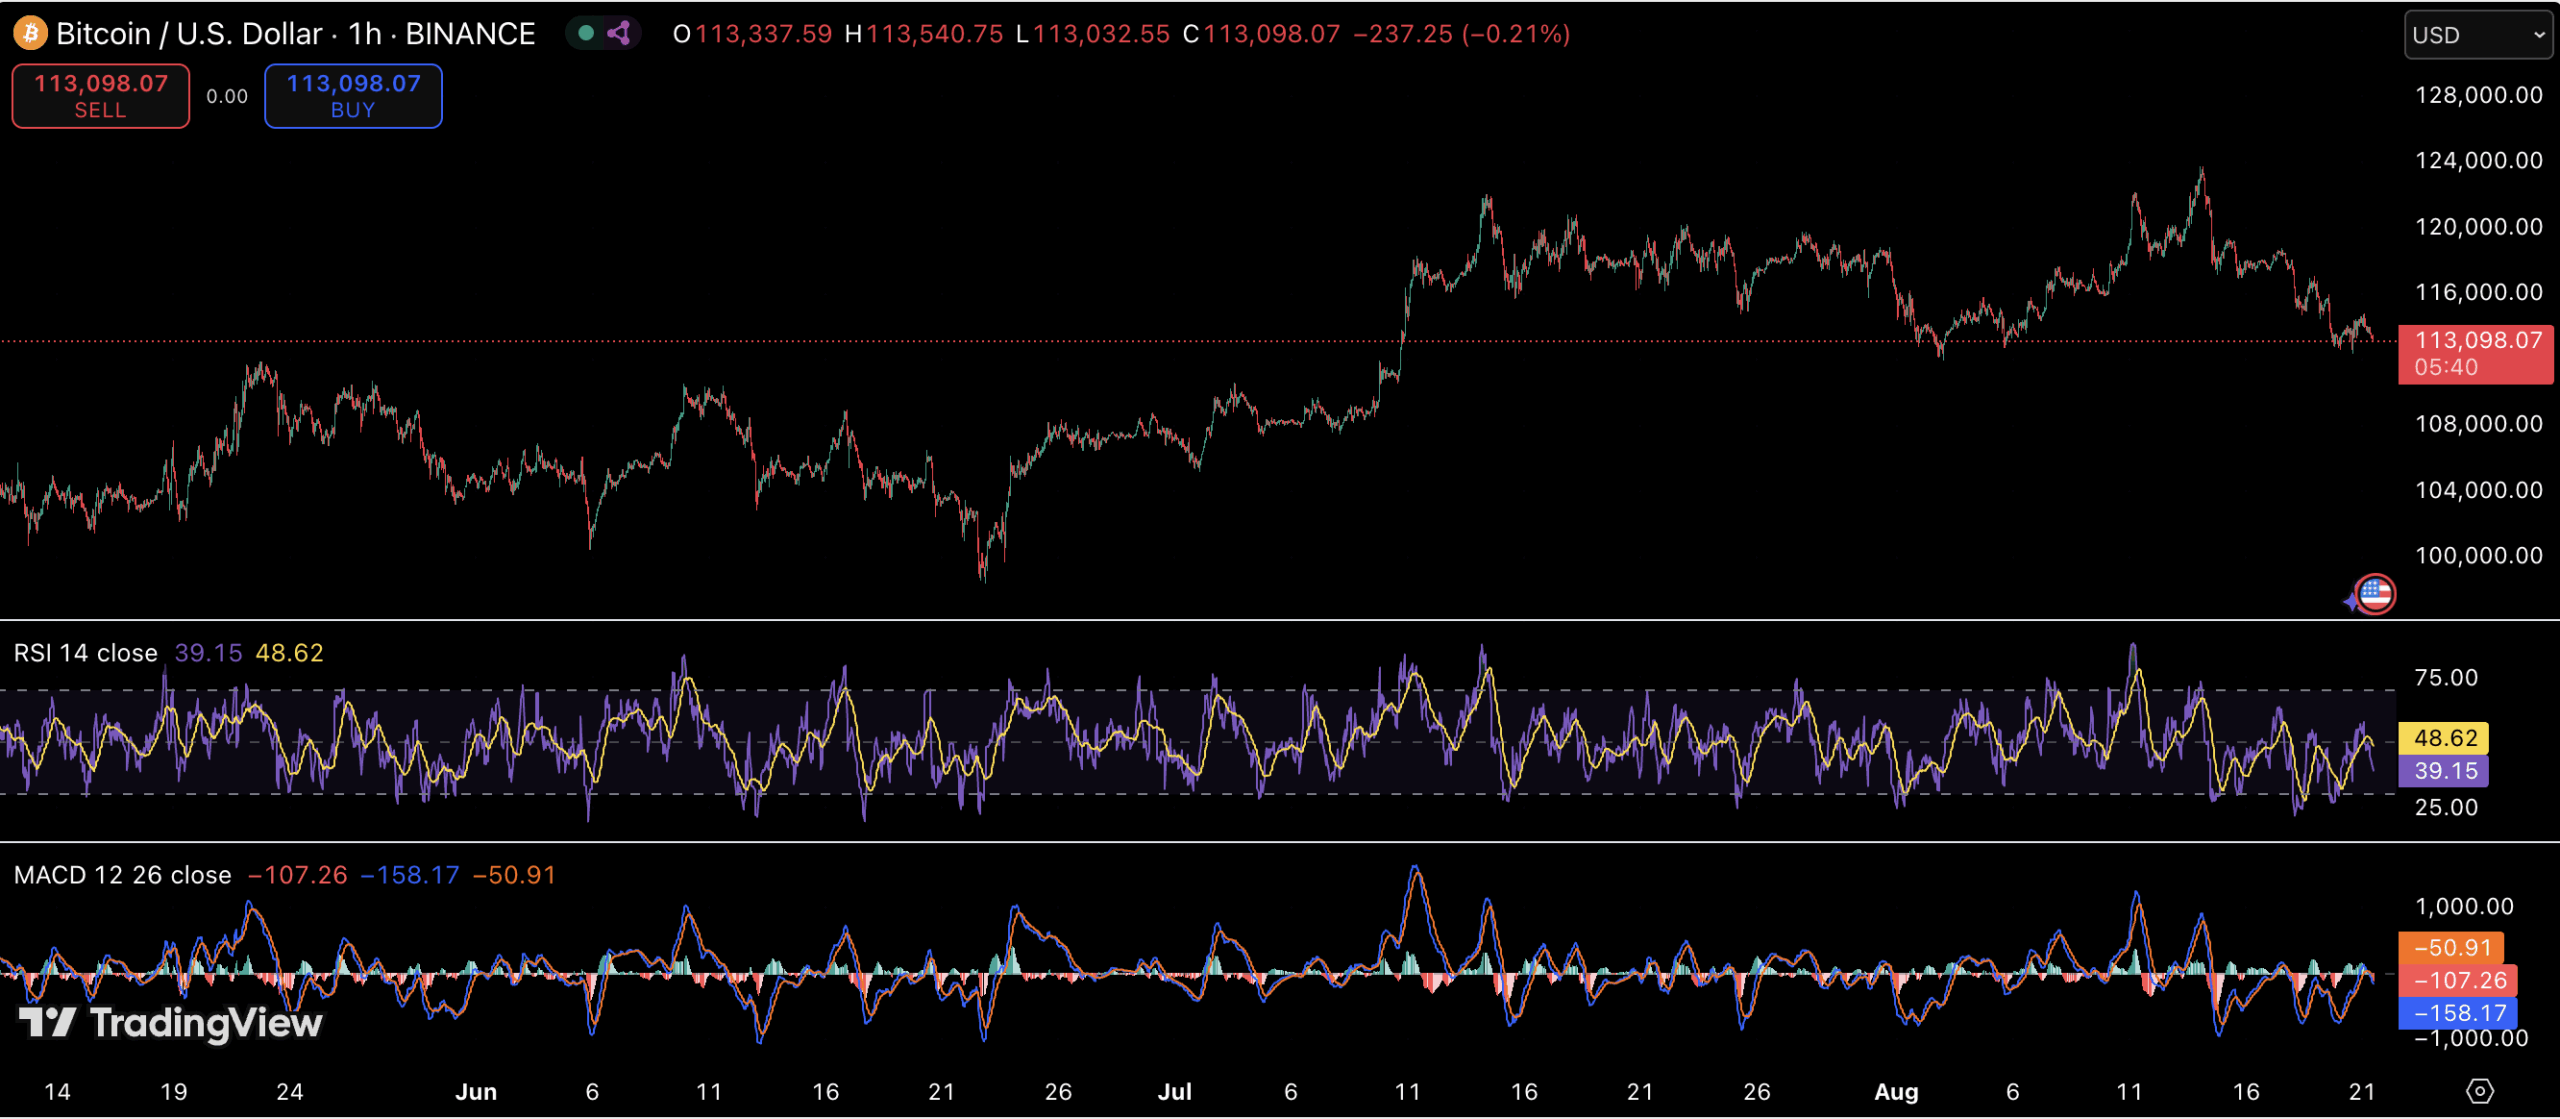Viewport: 2560px width, 1119px height.
Task: Click the purple data network icon
Action: tap(619, 34)
